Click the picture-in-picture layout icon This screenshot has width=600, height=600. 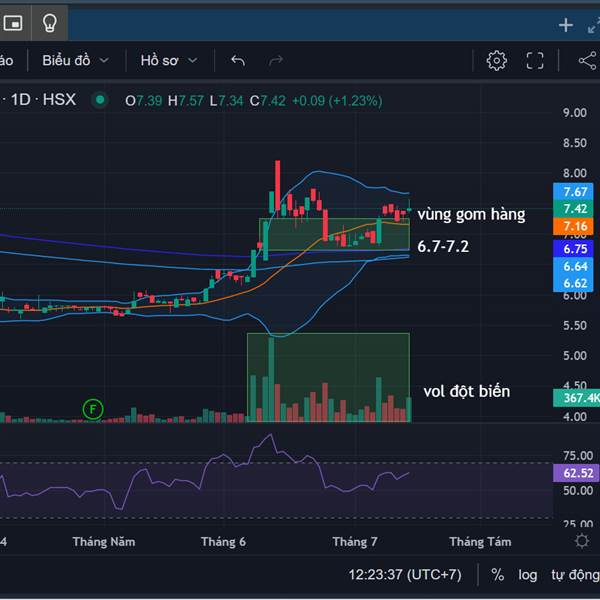[13, 23]
